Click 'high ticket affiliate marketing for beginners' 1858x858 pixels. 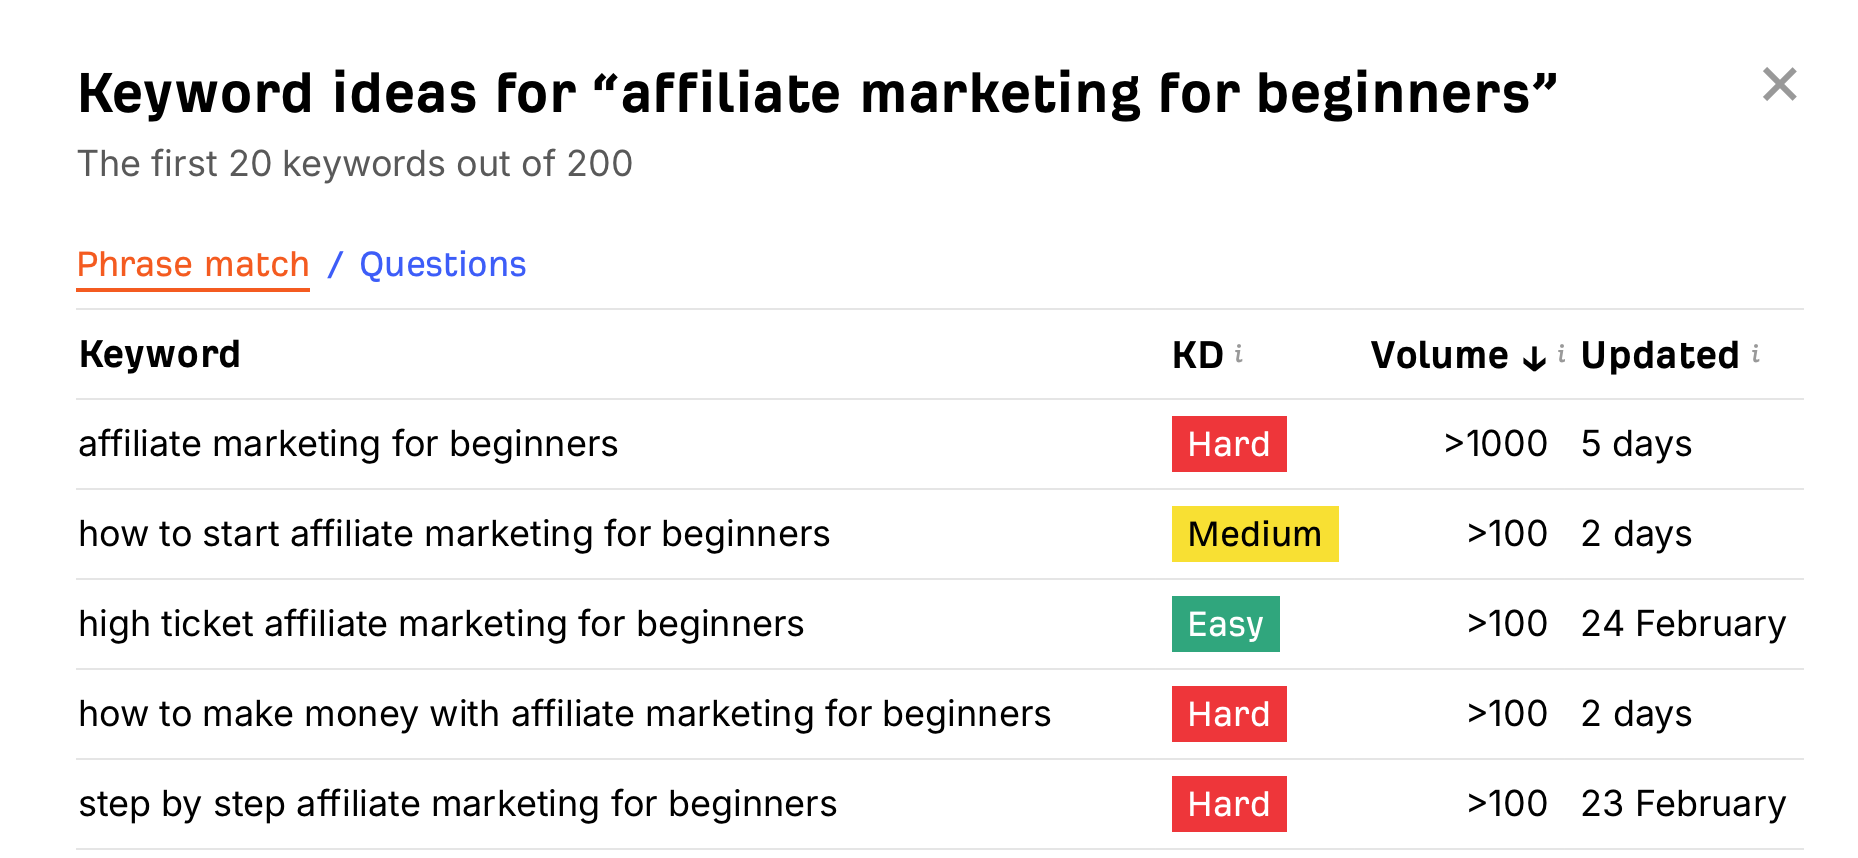441,623
